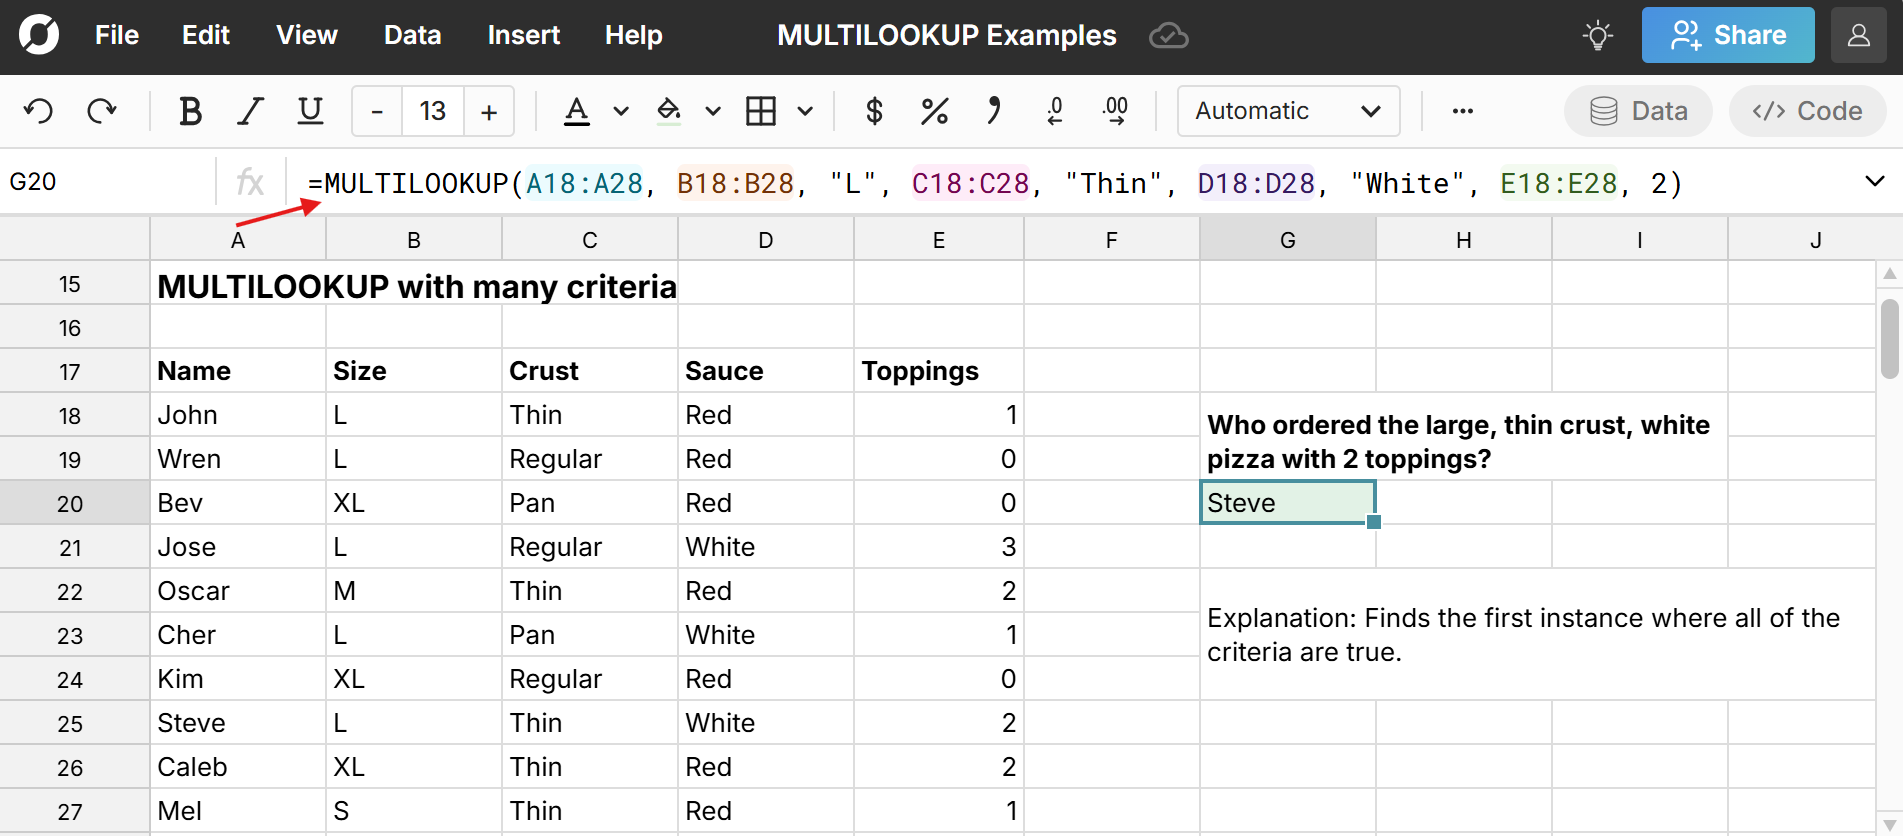1903x836 pixels.
Task: Toggle bold formatting
Action: coord(190,111)
